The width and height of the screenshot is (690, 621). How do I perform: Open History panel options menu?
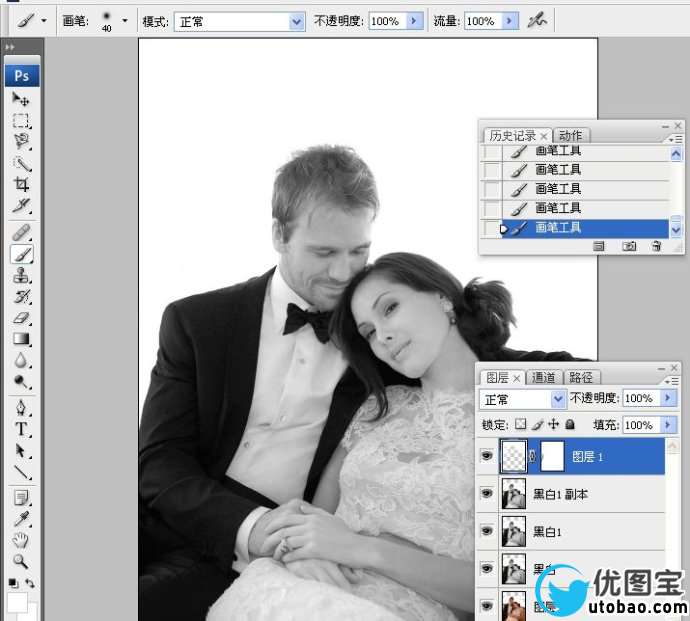(x=675, y=139)
